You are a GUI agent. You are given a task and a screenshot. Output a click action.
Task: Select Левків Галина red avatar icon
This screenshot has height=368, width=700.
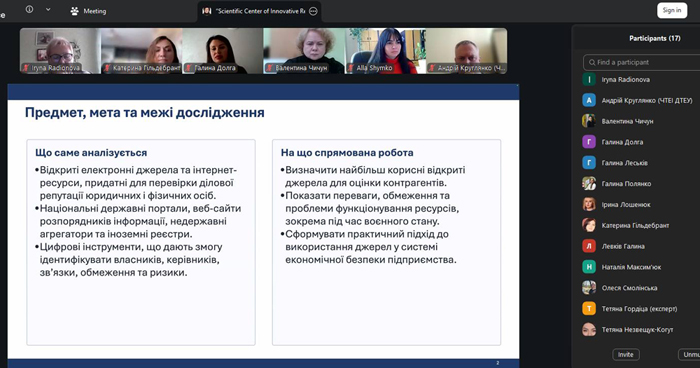[589, 246]
